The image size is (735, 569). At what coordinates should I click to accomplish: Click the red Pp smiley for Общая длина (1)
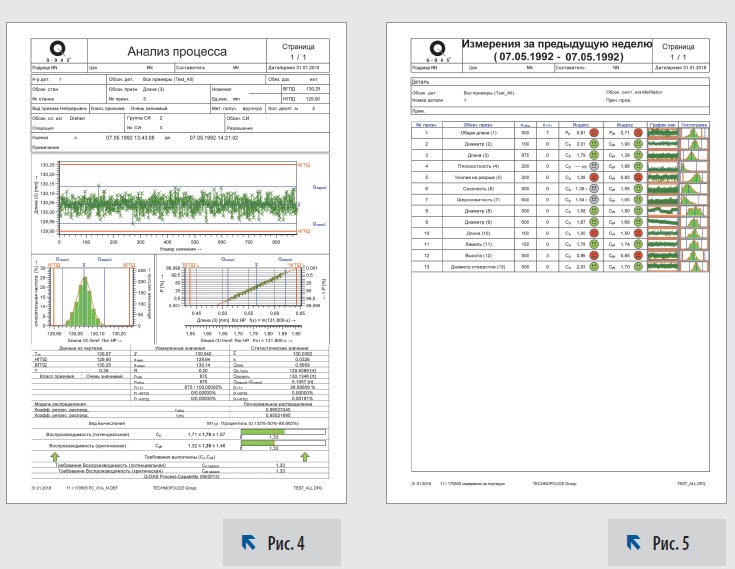(595, 132)
